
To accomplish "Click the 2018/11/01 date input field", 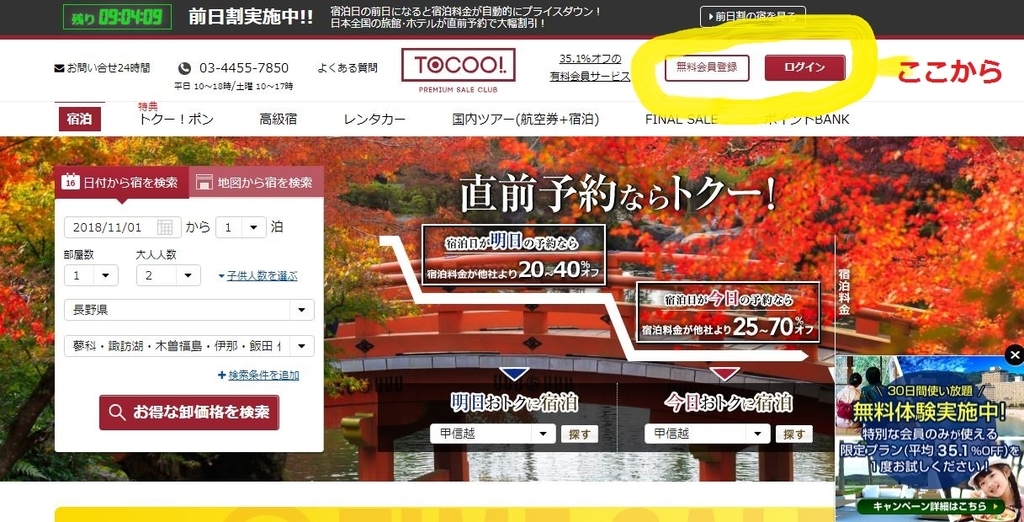I will [123, 227].
